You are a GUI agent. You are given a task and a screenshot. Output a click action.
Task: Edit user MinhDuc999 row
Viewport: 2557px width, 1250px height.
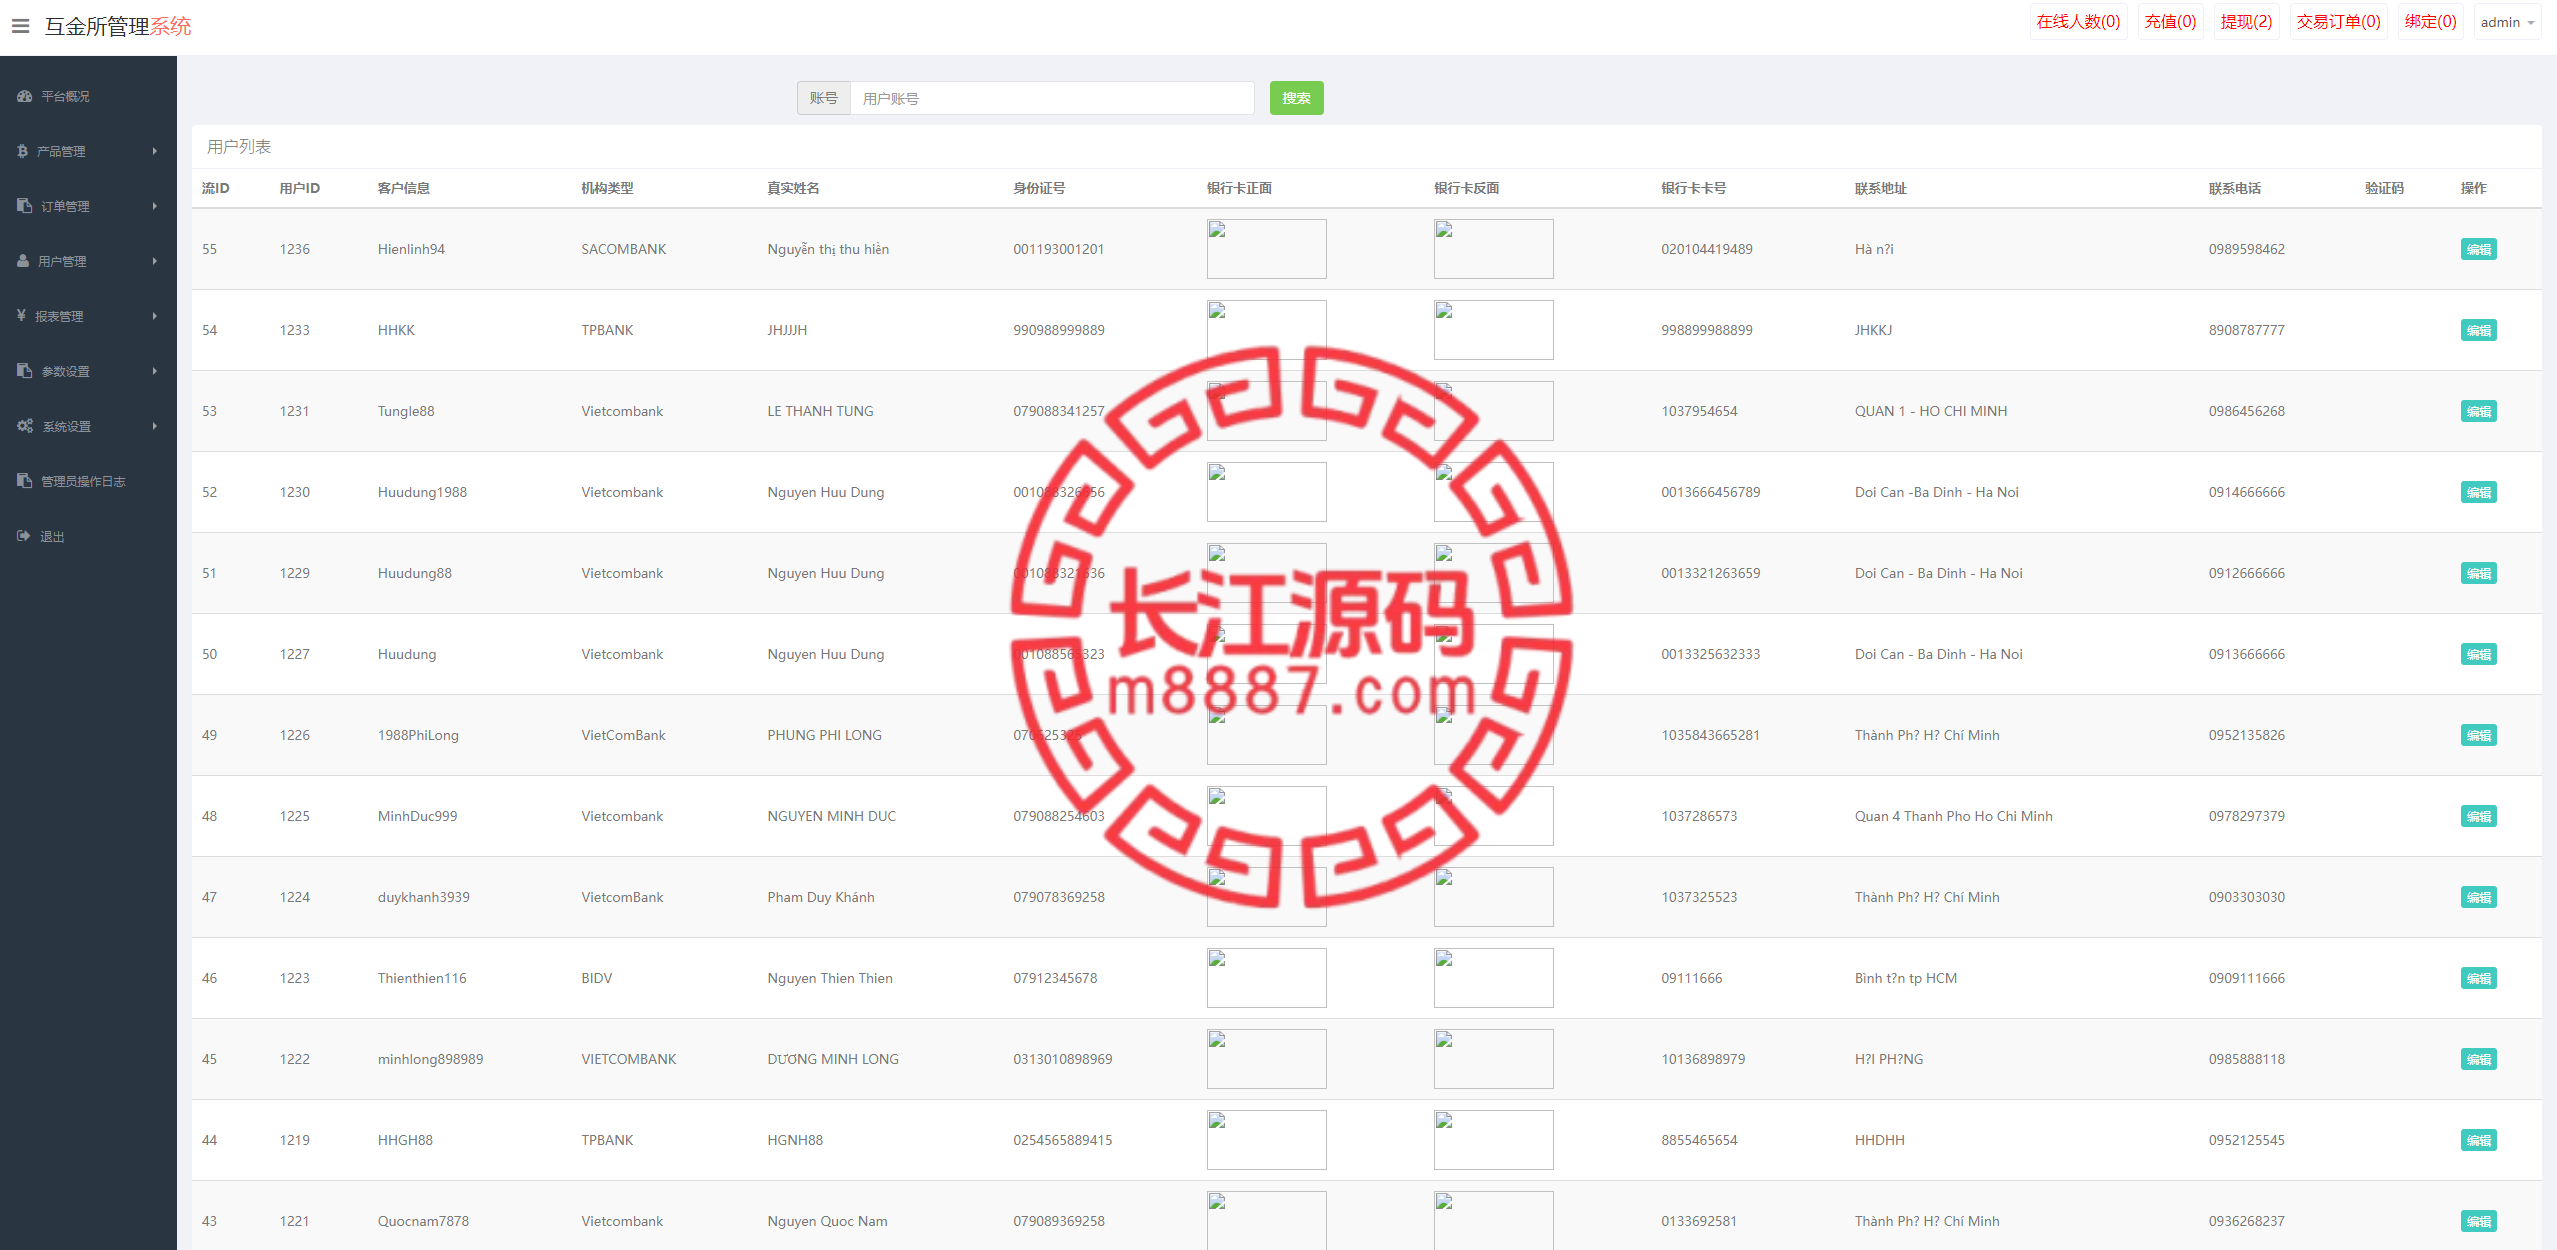2478,816
